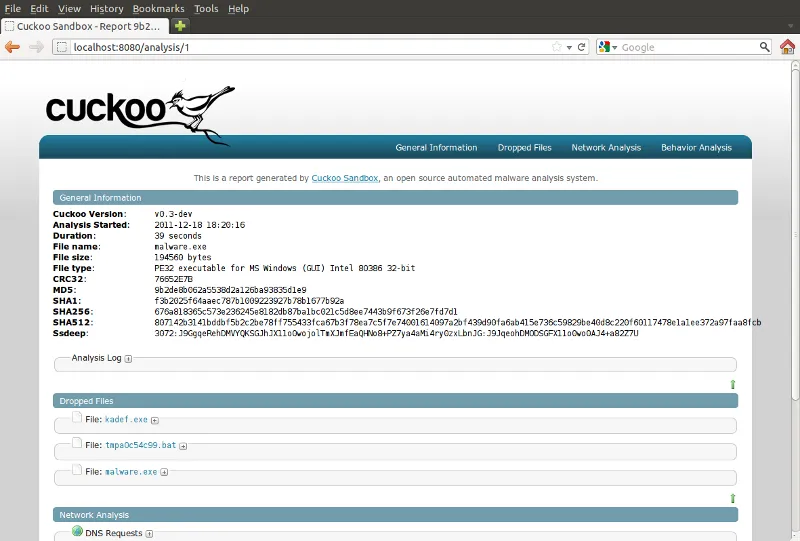Expand tmpa0c54c99.bat file details

(183, 446)
